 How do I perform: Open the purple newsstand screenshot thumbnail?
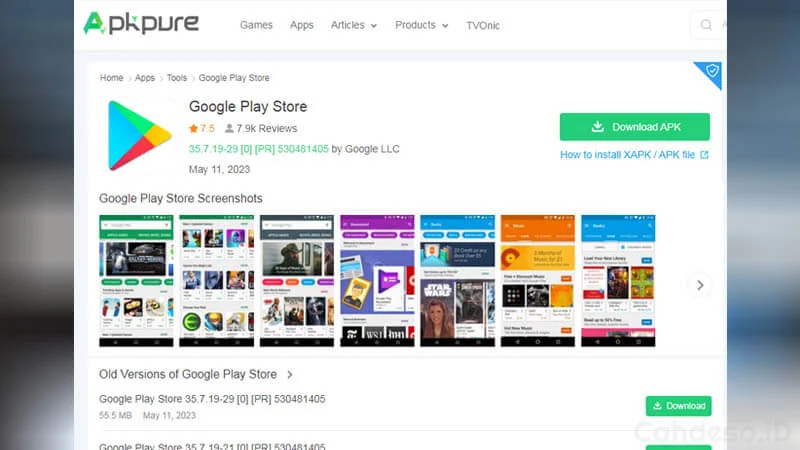[x=378, y=281]
